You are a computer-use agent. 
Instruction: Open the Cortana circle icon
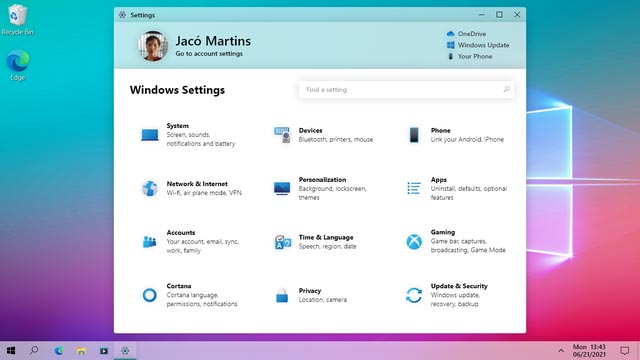[x=150, y=295]
